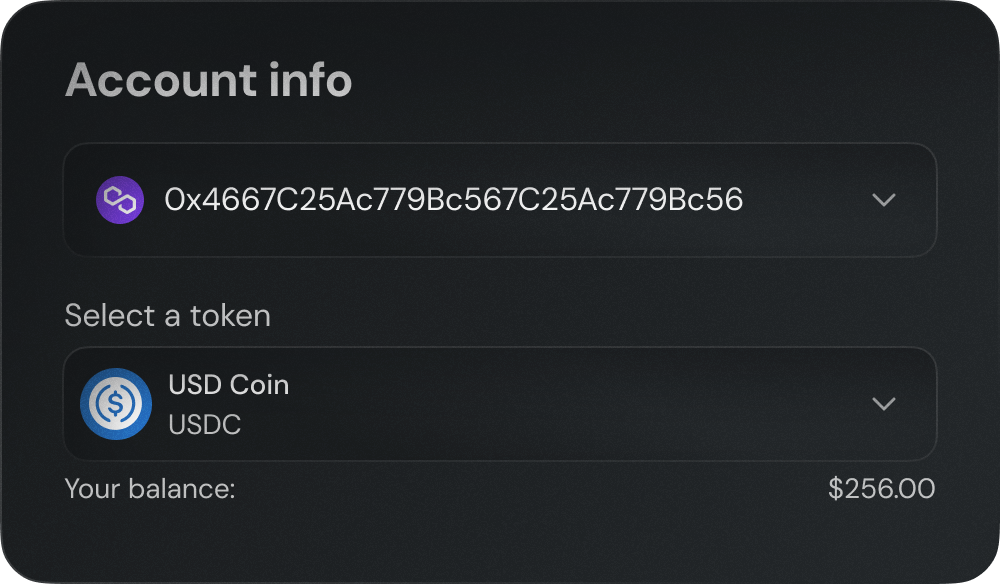Click the purple hexagon badge beside the address
This screenshot has width=1000, height=584.
pyautogui.click(x=120, y=200)
